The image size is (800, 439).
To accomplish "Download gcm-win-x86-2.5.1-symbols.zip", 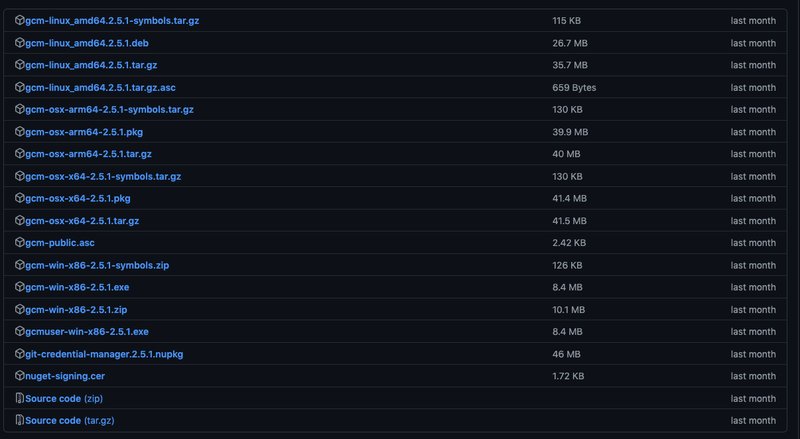I will (x=98, y=265).
